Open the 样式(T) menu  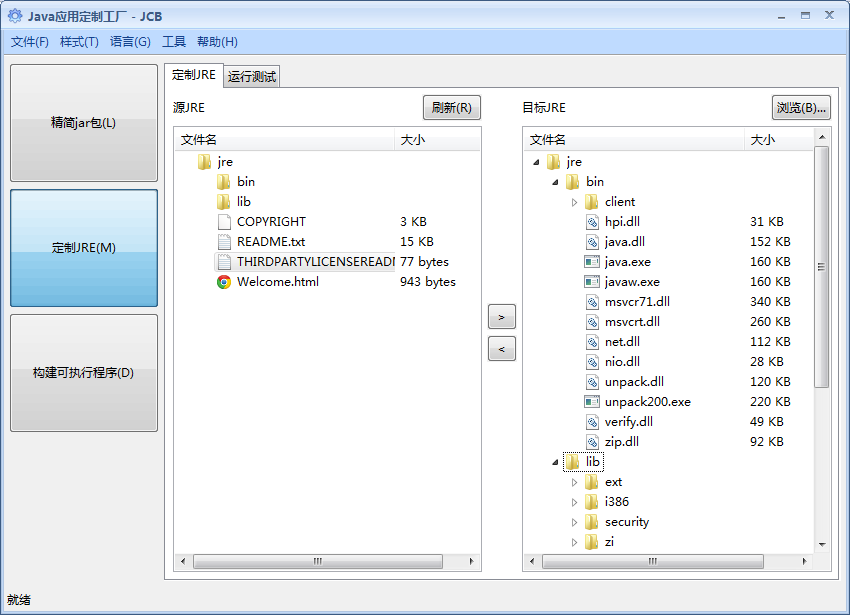tap(79, 42)
